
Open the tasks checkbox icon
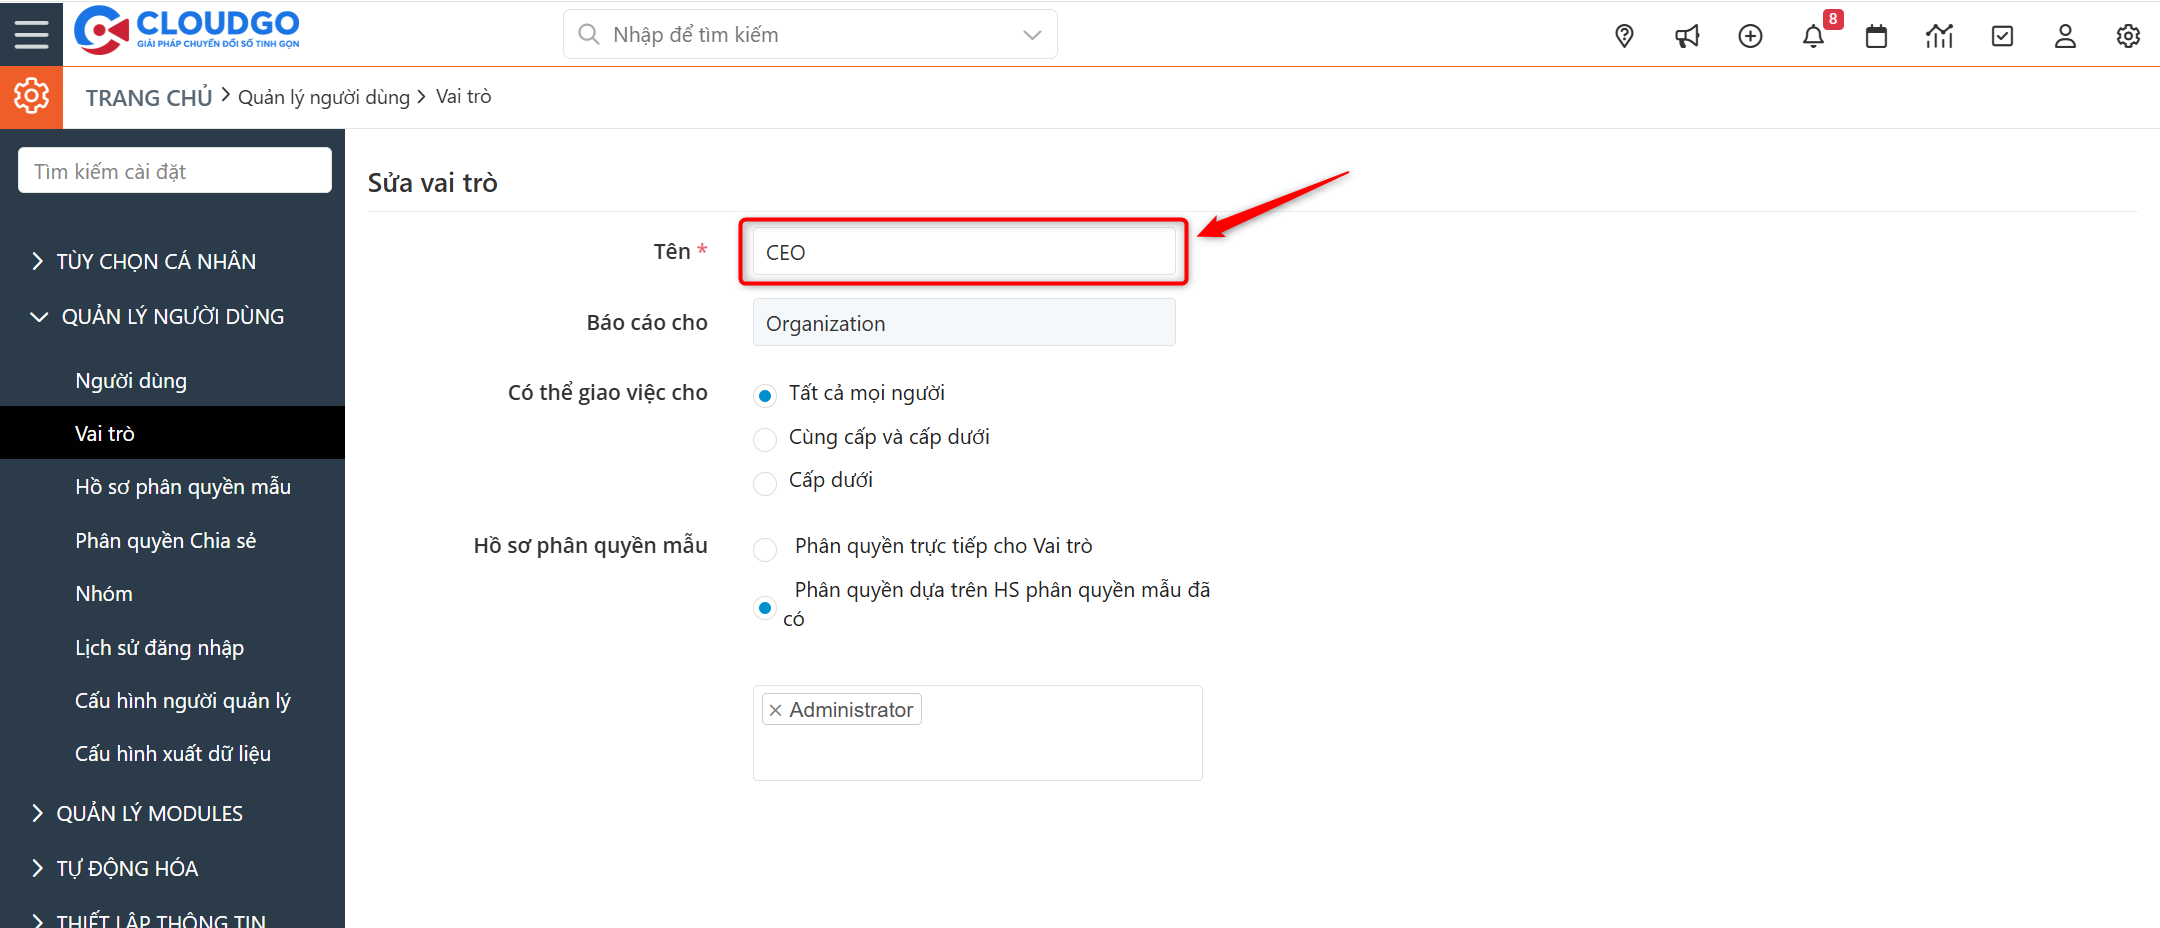point(2002,34)
